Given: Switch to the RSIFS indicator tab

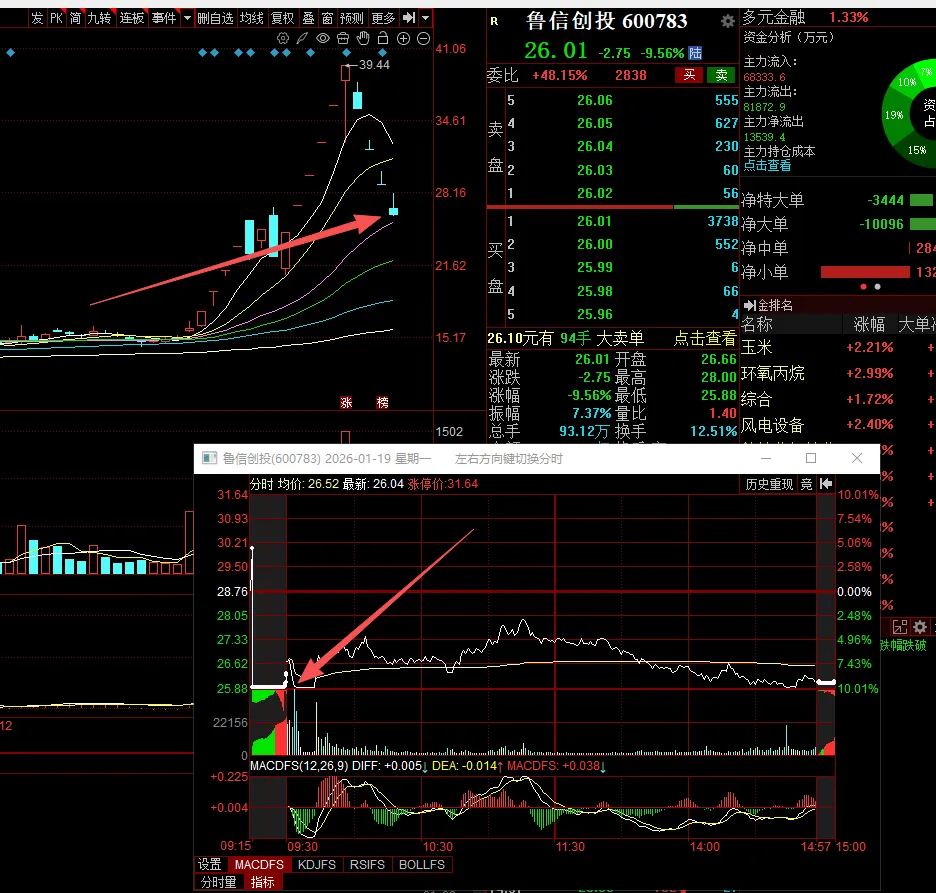Looking at the screenshot, I should (367, 864).
